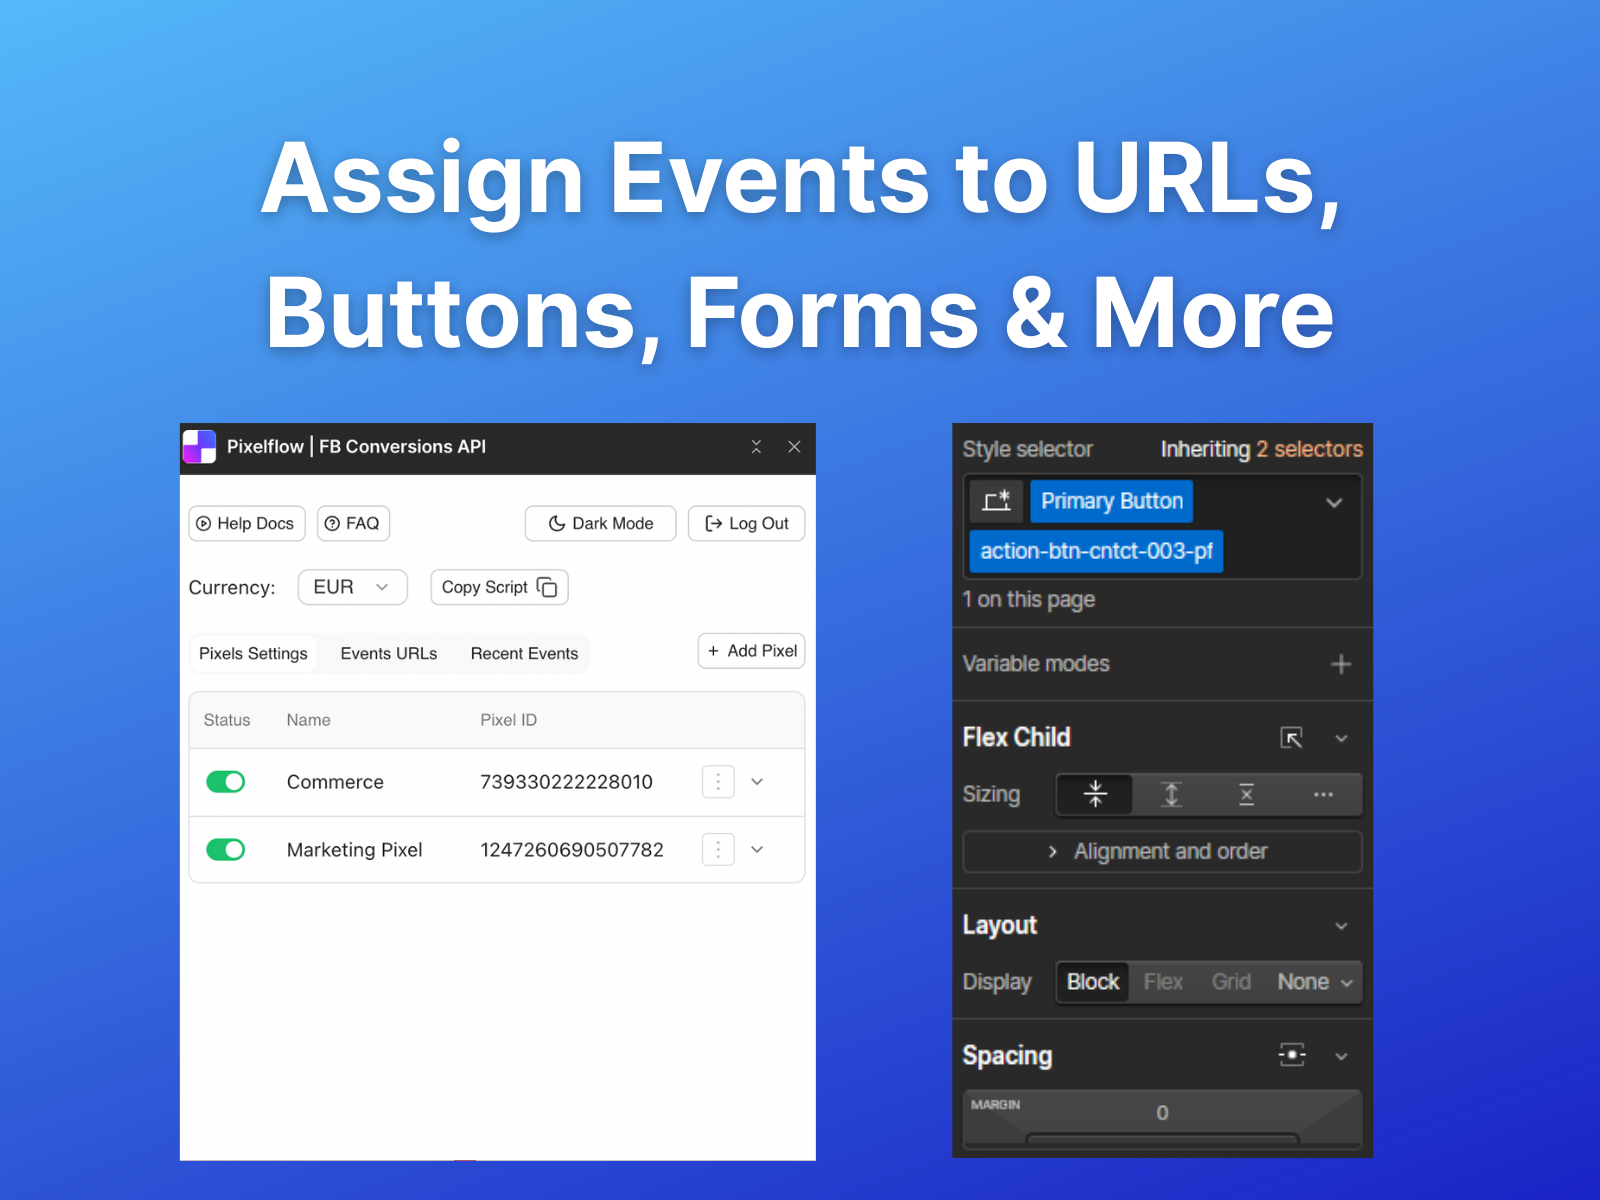This screenshot has width=1600, height=1200.
Task: Click the Spacing box-model icon
Action: coord(1291,1055)
